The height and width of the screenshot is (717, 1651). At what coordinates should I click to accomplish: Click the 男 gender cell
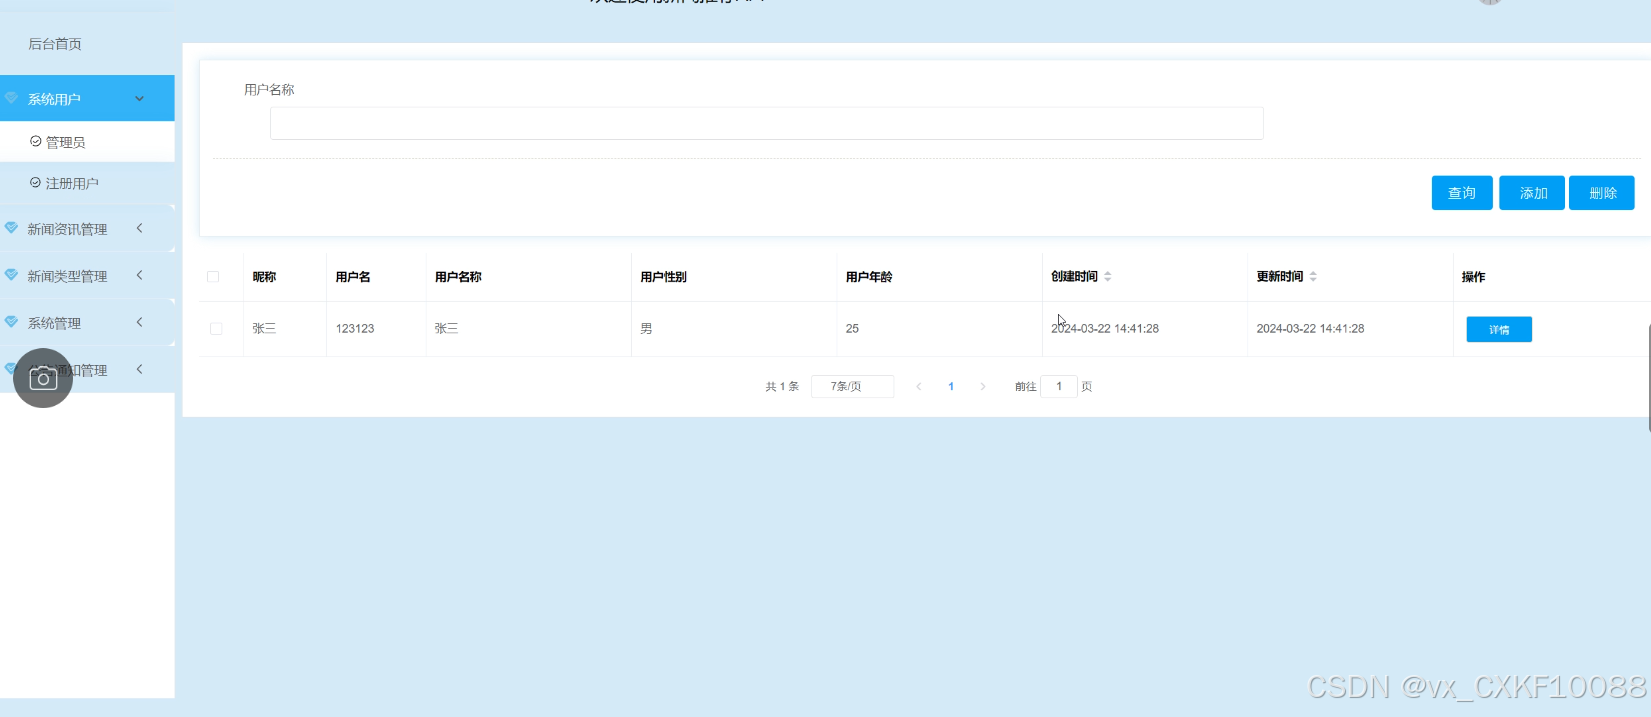[646, 329]
